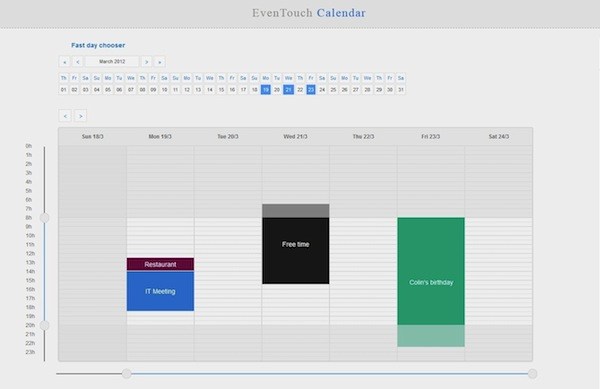This screenshot has height=389, width=600.
Task: Pick day 03 in the day chooser
Action: 85,90
